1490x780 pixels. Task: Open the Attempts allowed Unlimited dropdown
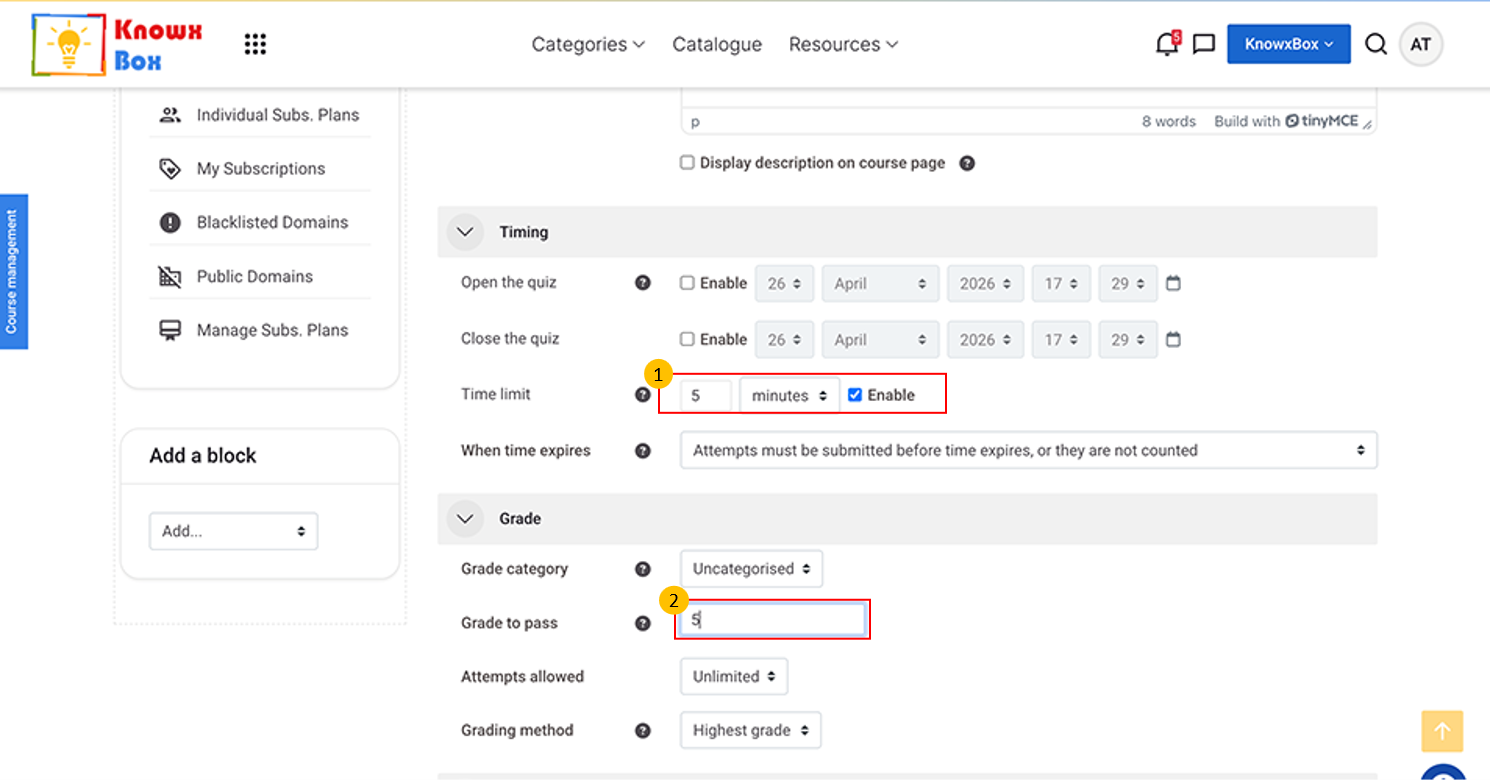tap(734, 677)
